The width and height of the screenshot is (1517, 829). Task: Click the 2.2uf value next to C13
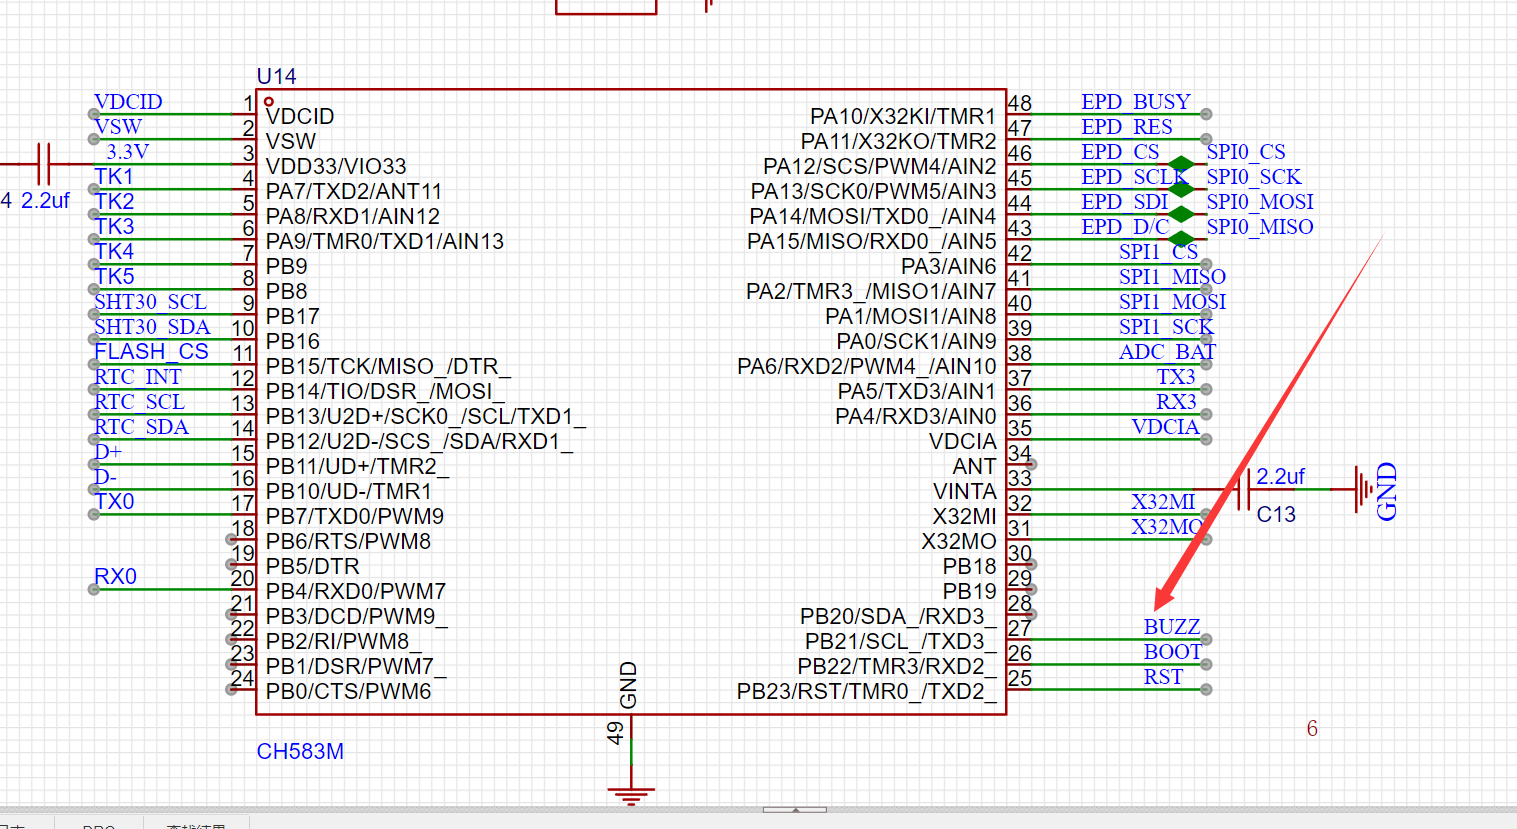tap(1280, 476)
